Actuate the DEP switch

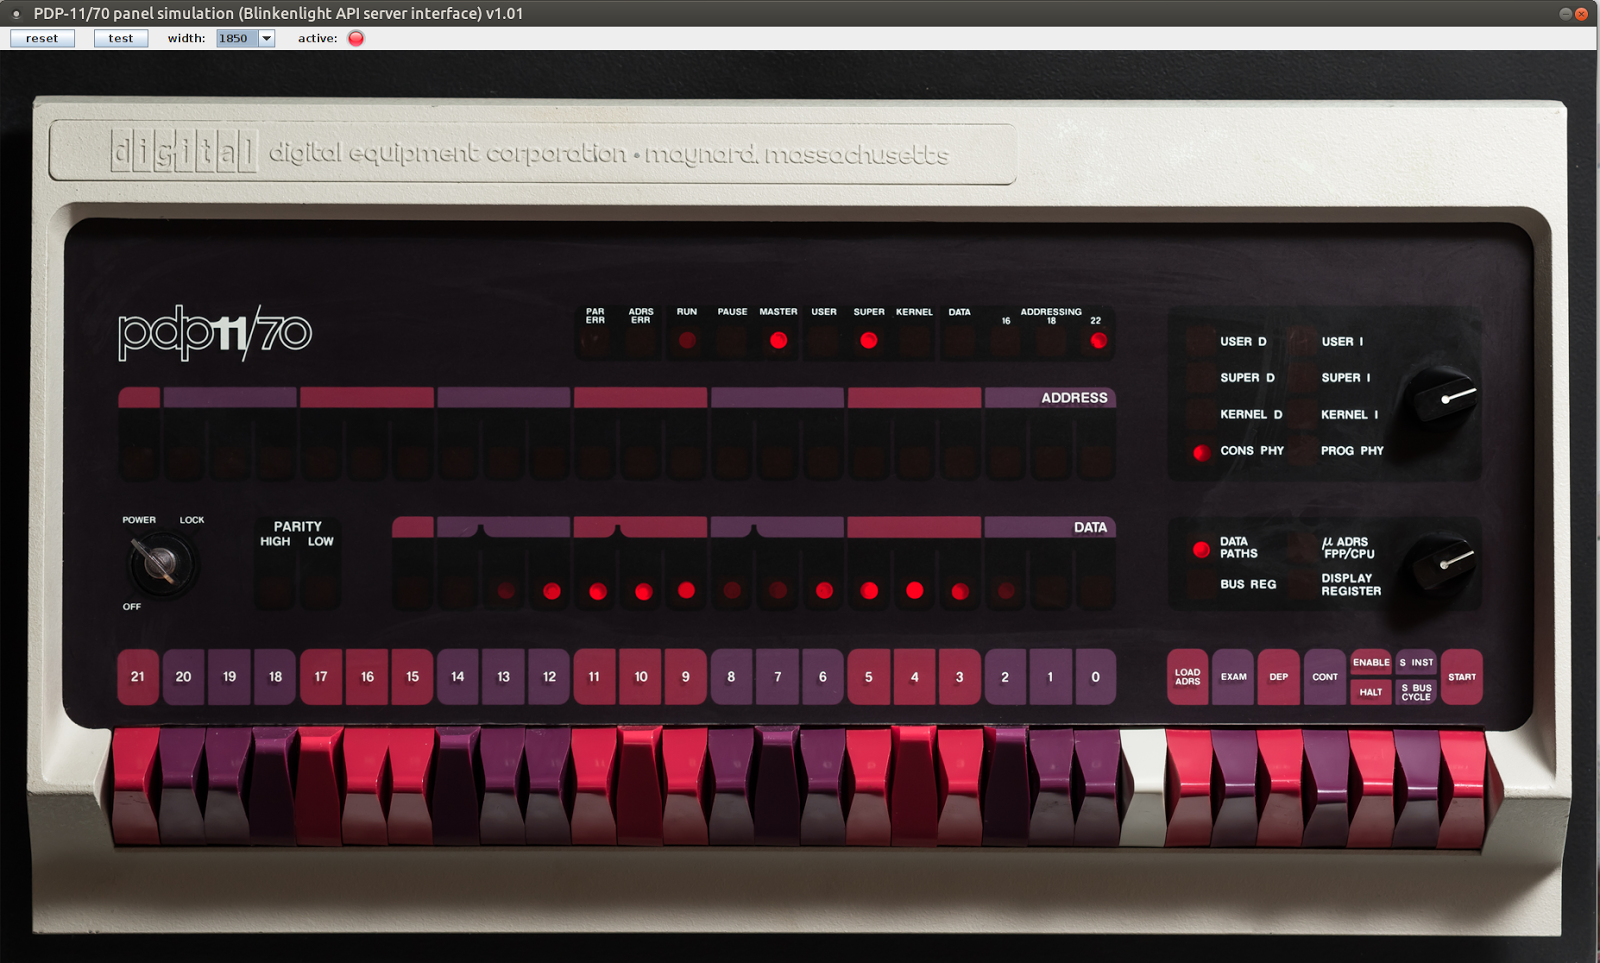click(x=1280, y=677)
